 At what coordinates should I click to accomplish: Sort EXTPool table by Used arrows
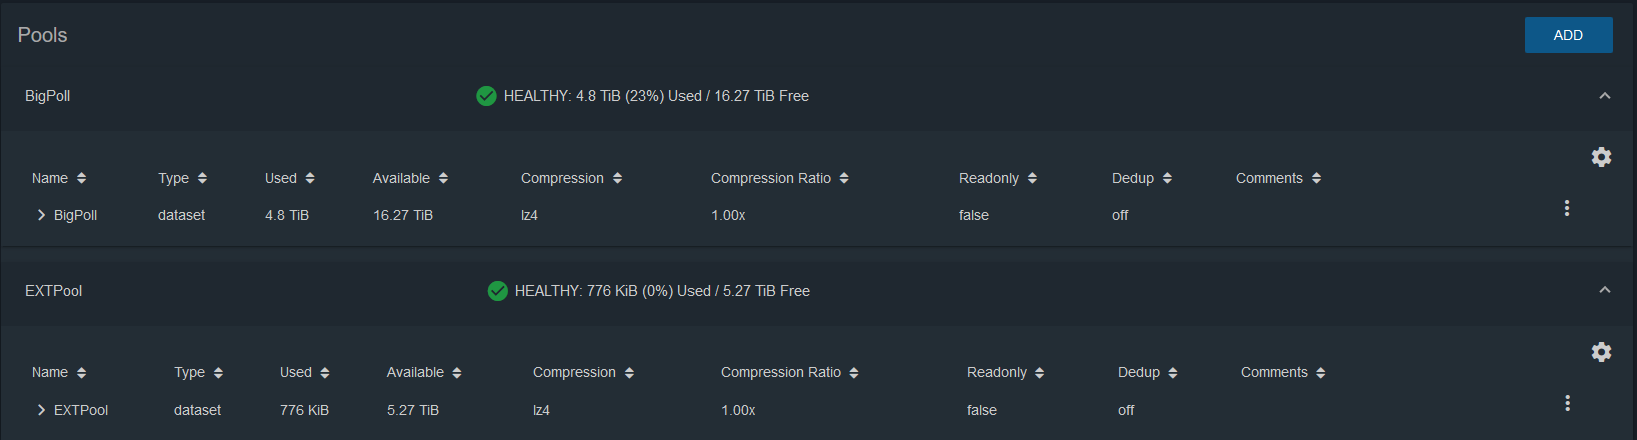click(x=324, y=373)
